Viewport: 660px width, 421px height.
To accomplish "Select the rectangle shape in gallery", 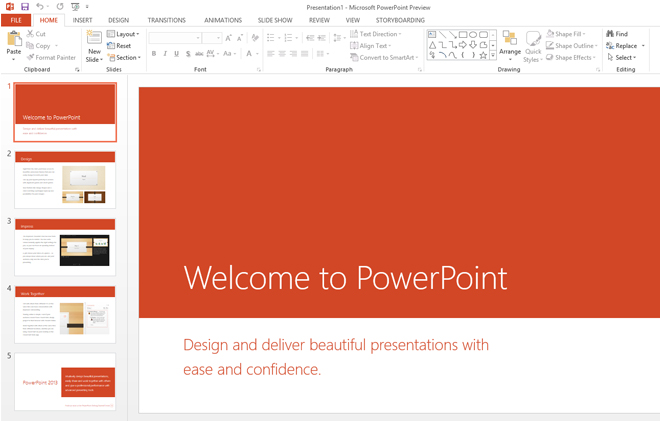I will click(463, 35).
